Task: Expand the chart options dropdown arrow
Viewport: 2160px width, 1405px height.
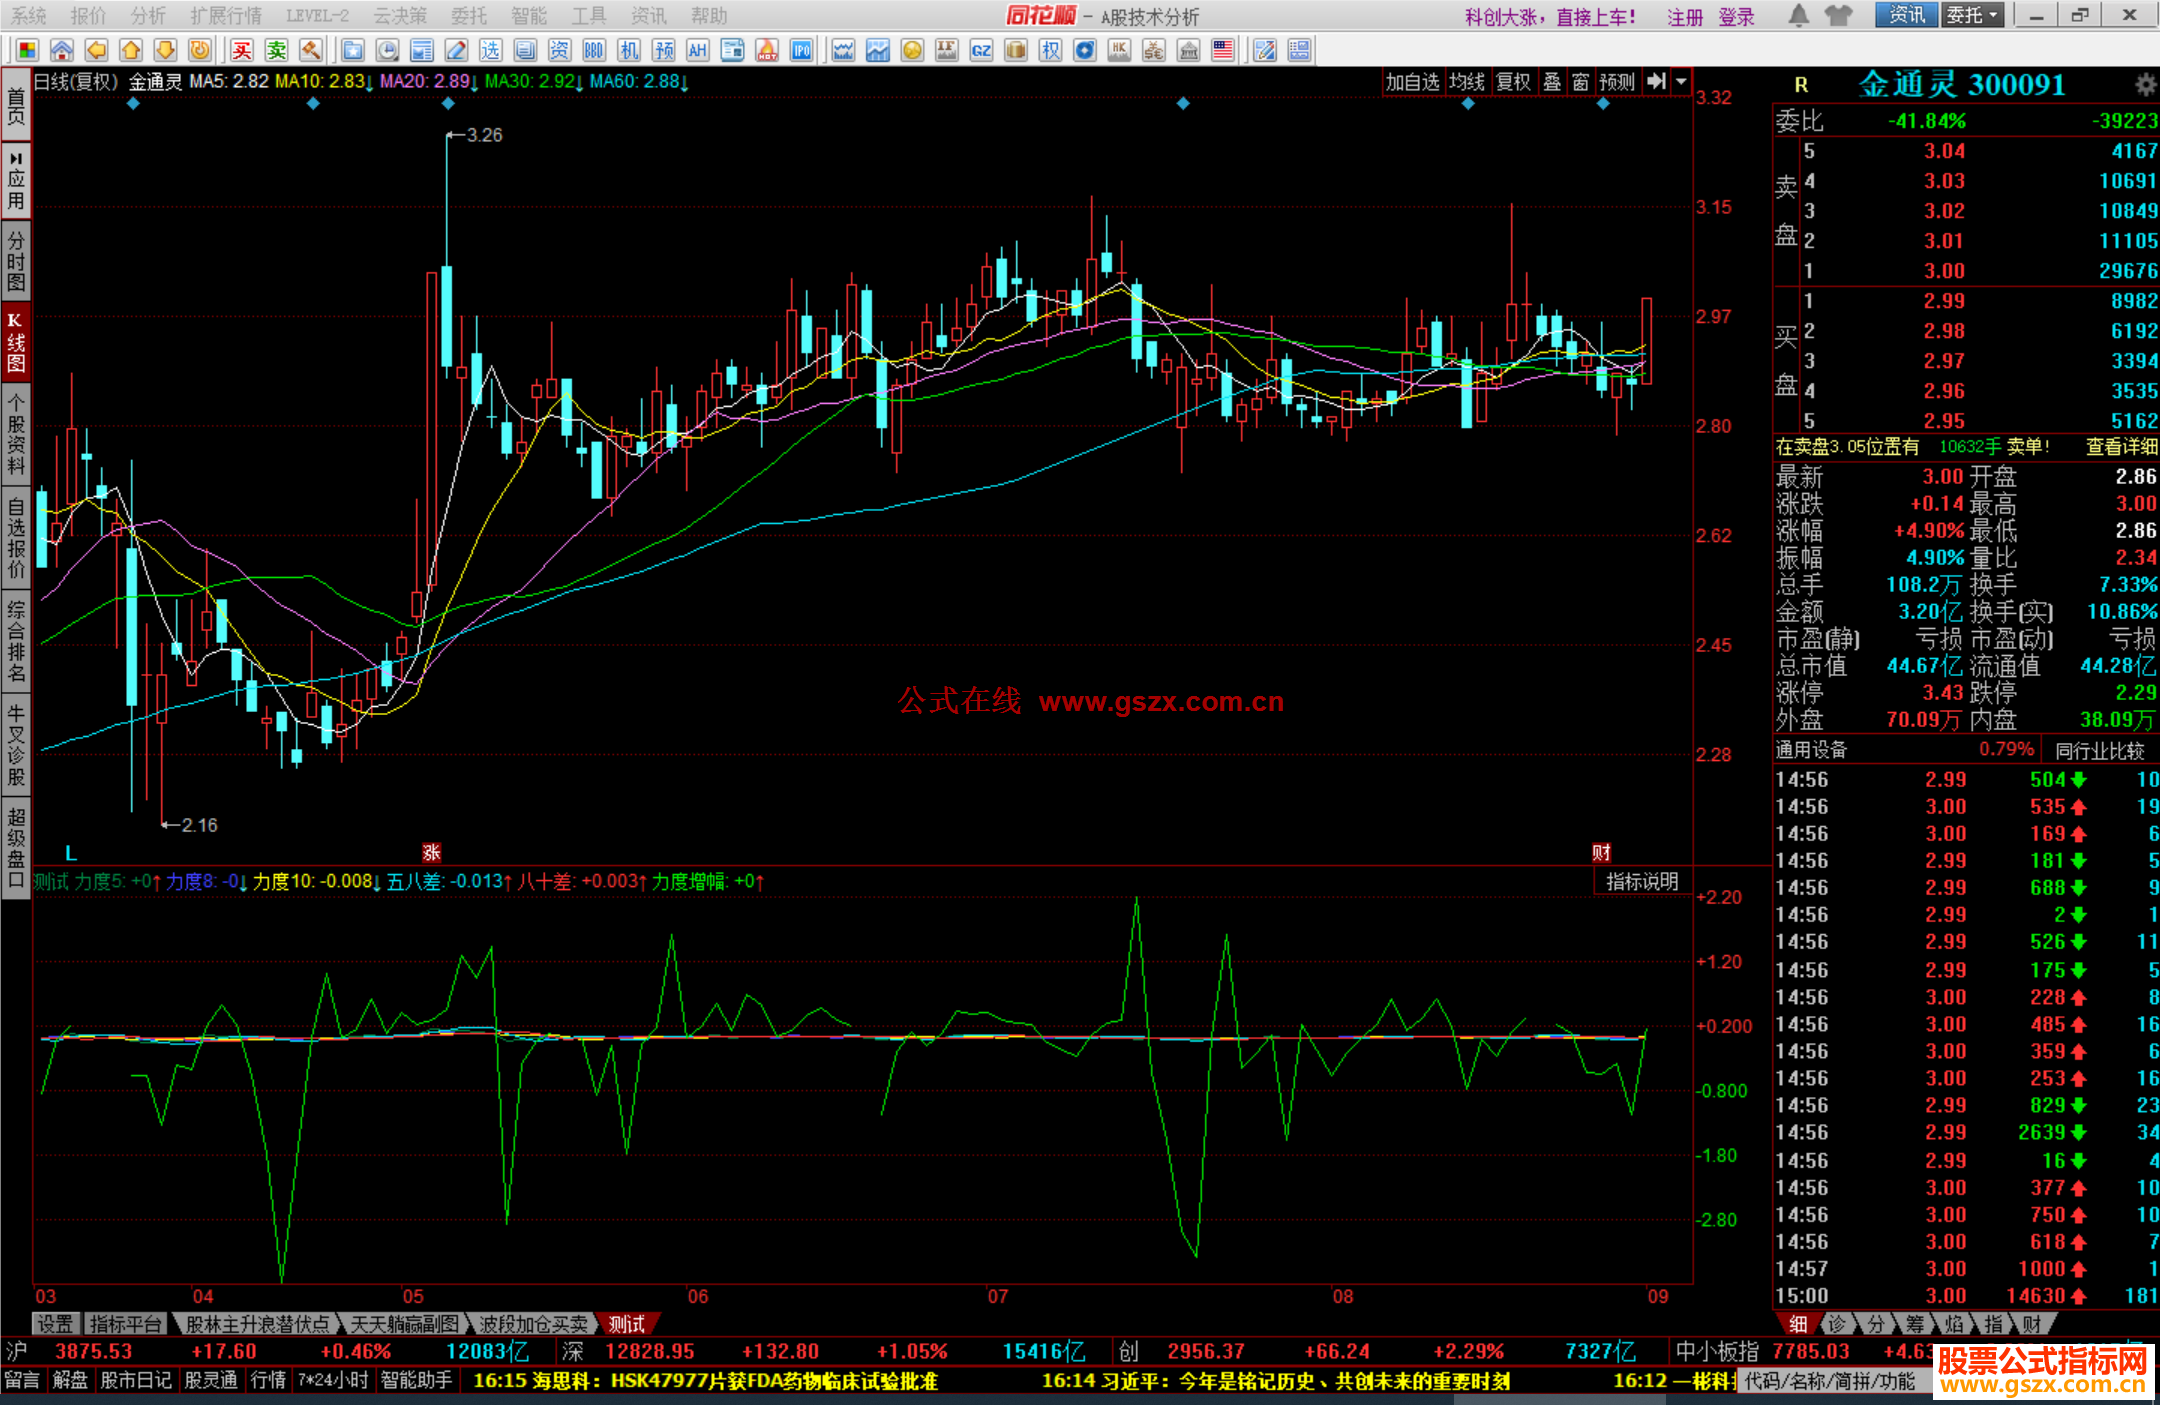Action: [1681, 82]
